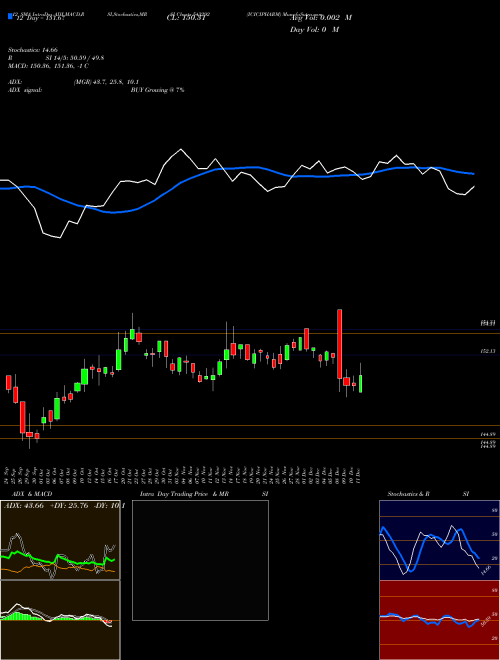The width and height of the screenshot is (500, 660).
Task: Click the 'ADX signal:' label
Action: point(25,90)
